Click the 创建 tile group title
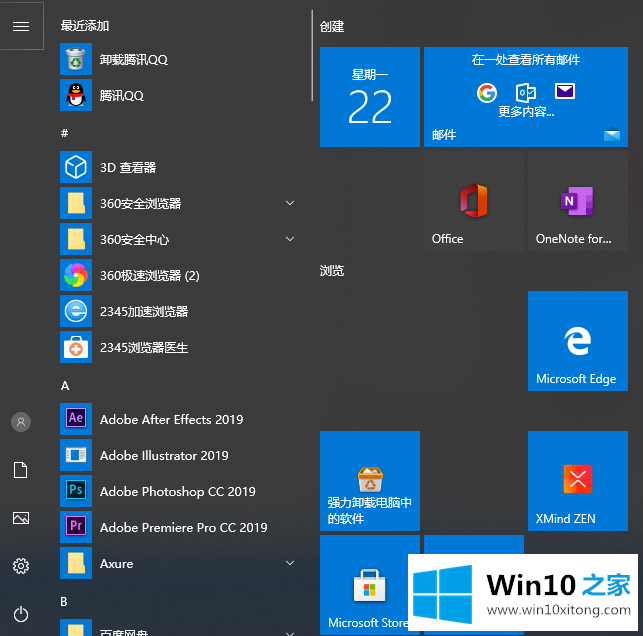This screenshot has height=636, width=643. tap(332, 26)
